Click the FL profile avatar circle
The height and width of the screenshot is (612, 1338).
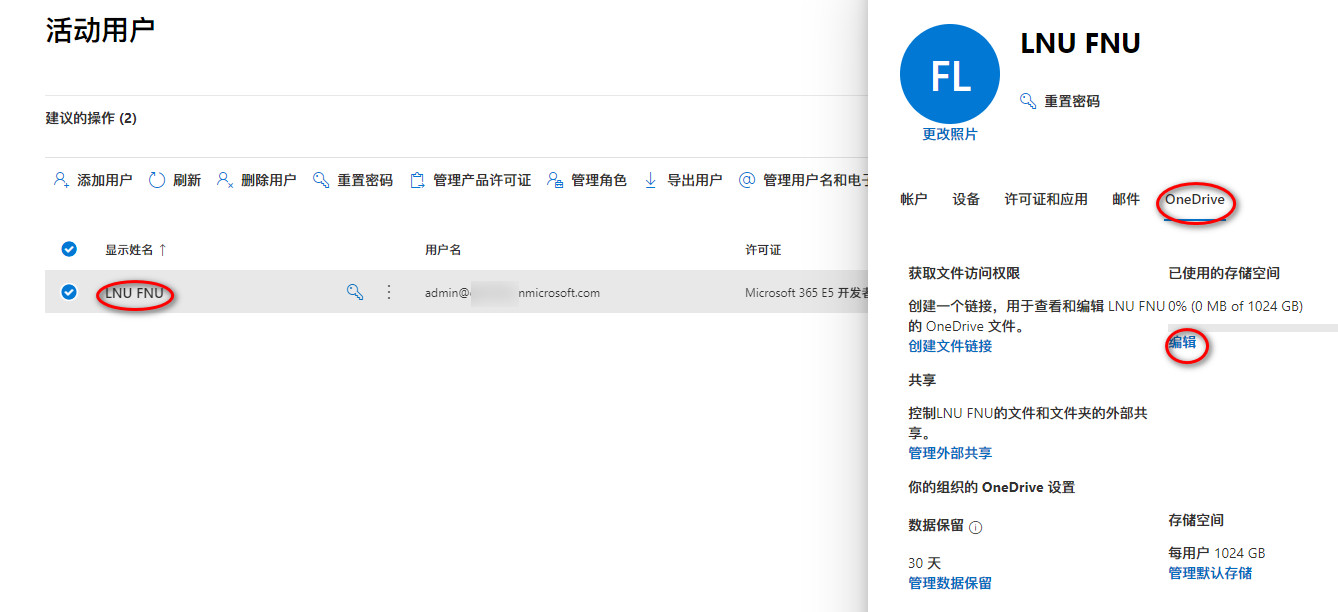coord(950,75)
